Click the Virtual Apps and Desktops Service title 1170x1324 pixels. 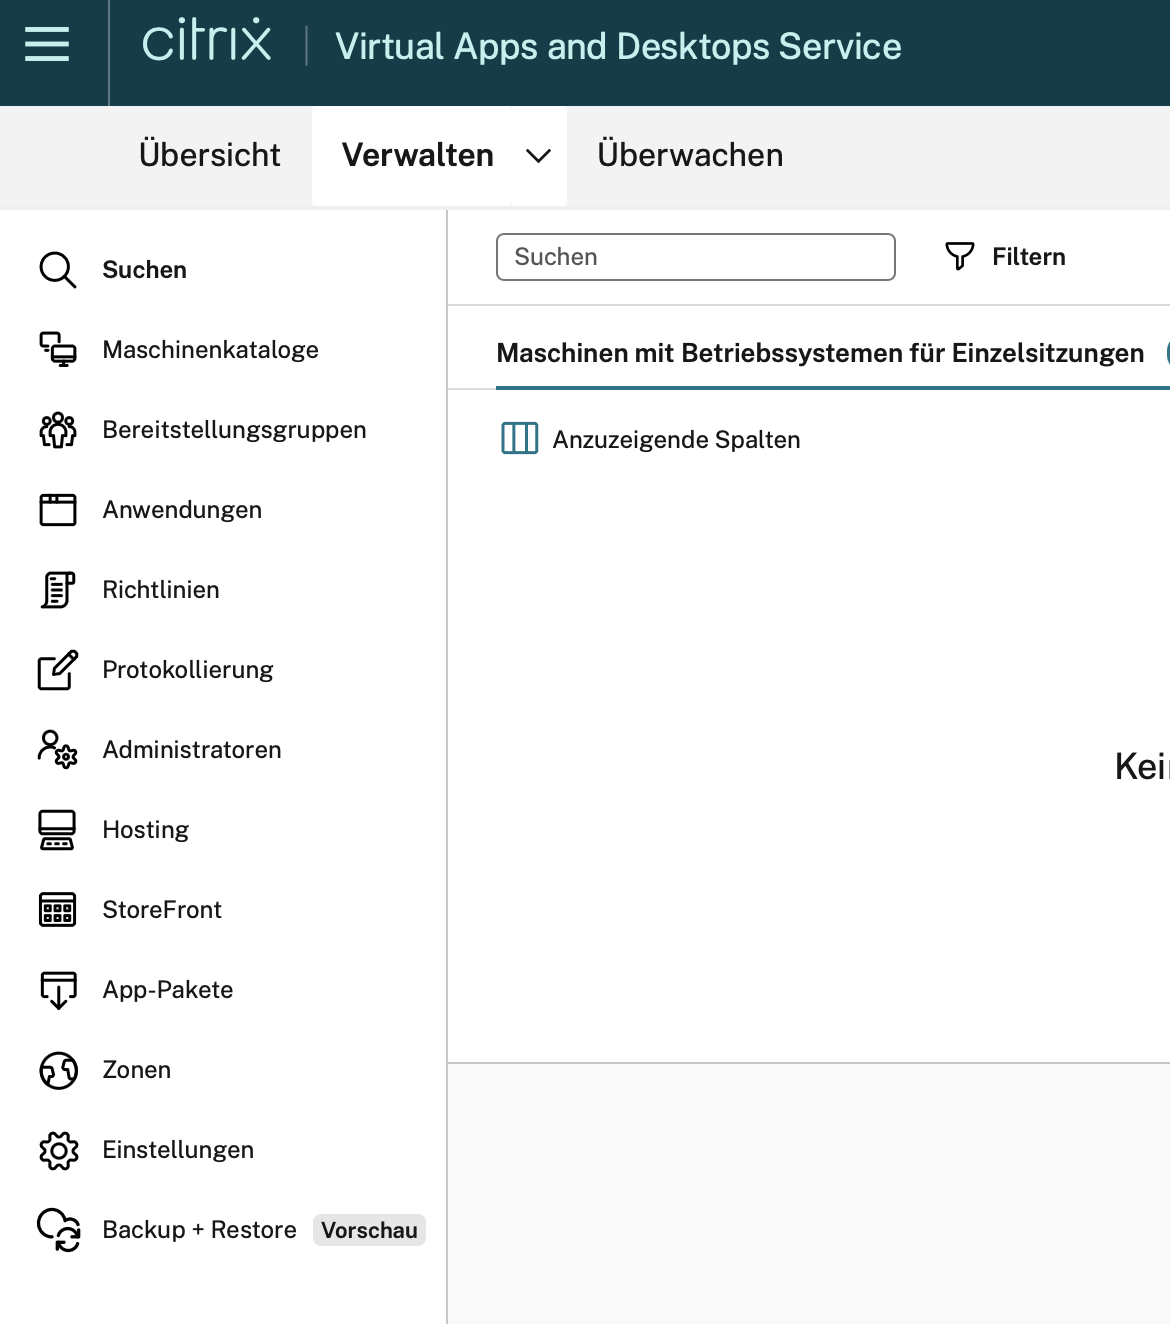tap(618, 46)
